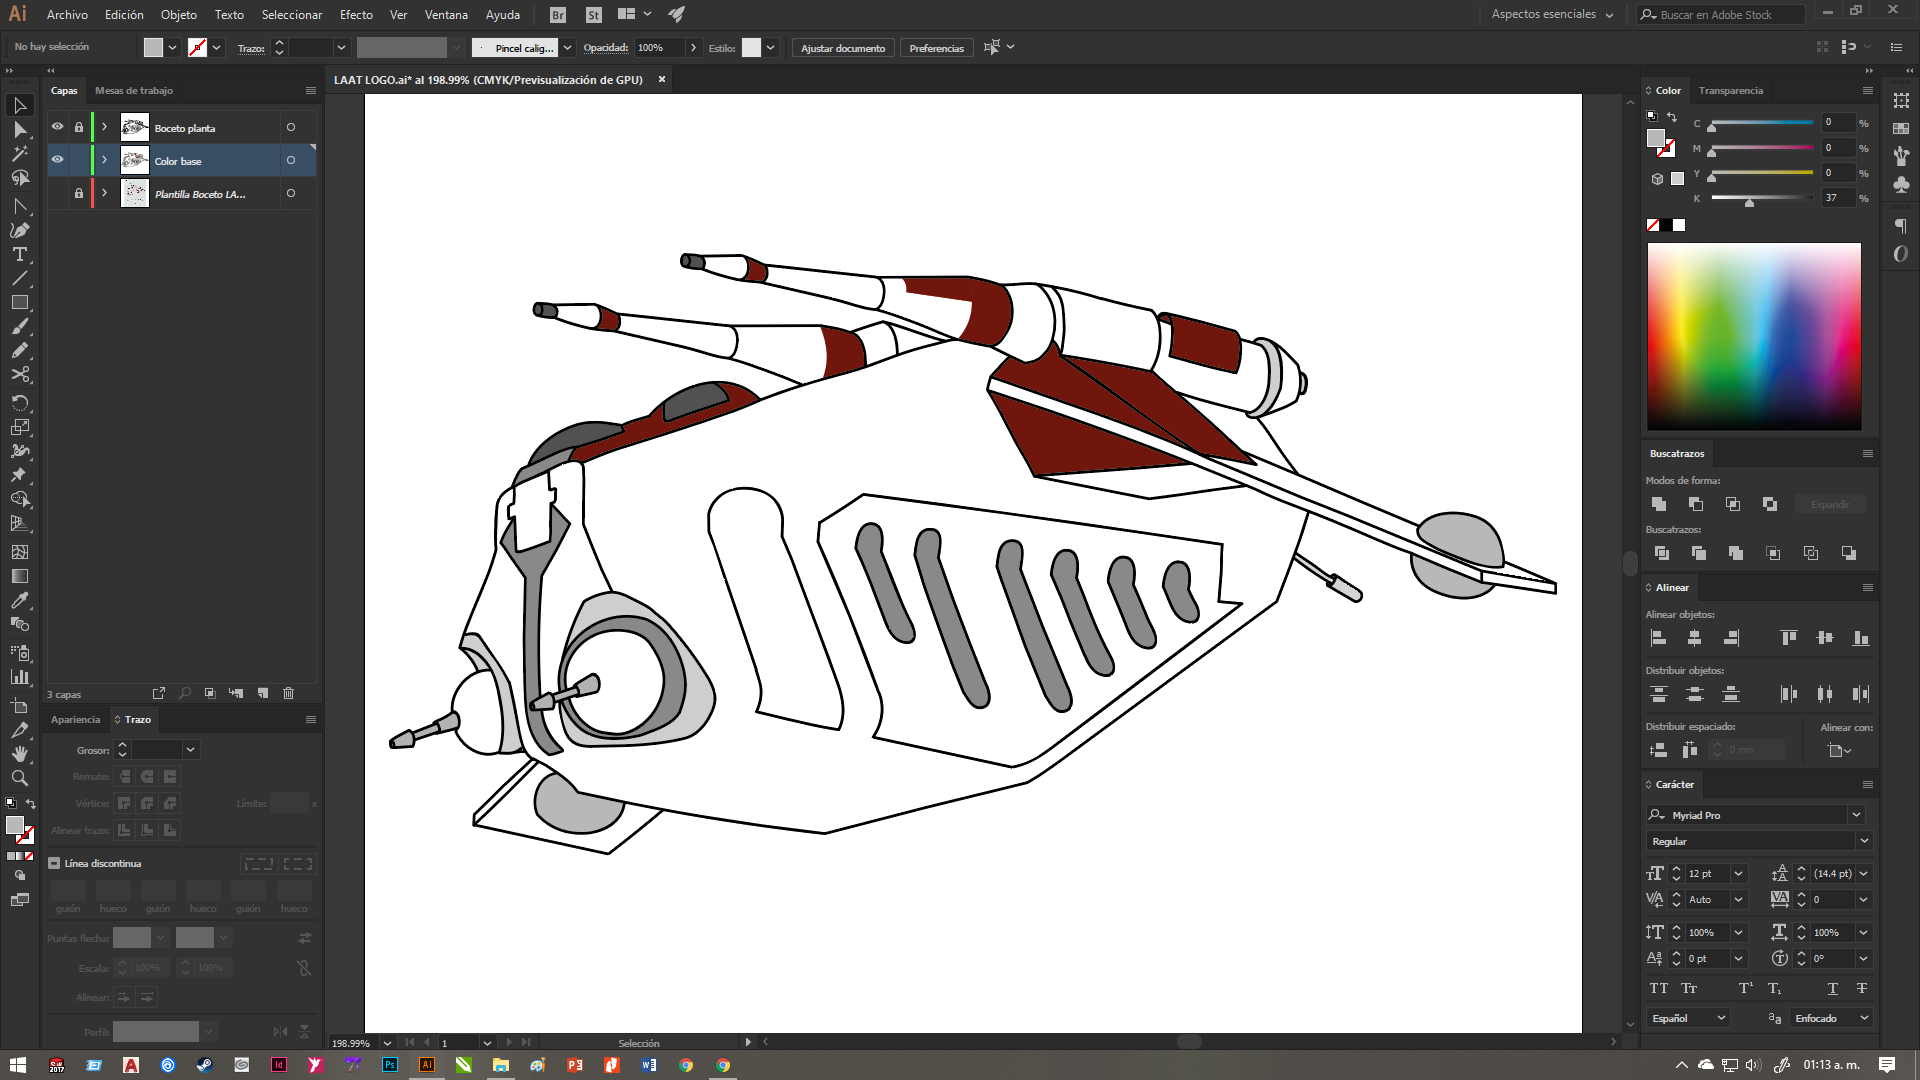Select the Paintbrush tool

click(x=19, y=326)
